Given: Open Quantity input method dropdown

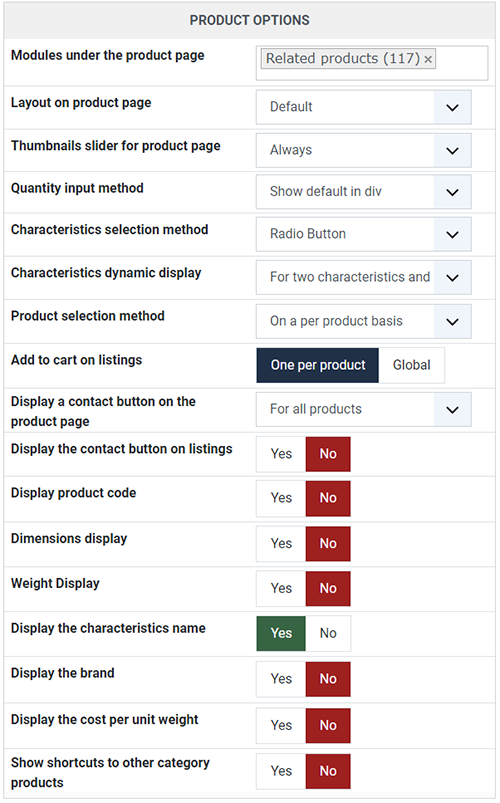Looking at the screenshot, I should pos(363,192).
